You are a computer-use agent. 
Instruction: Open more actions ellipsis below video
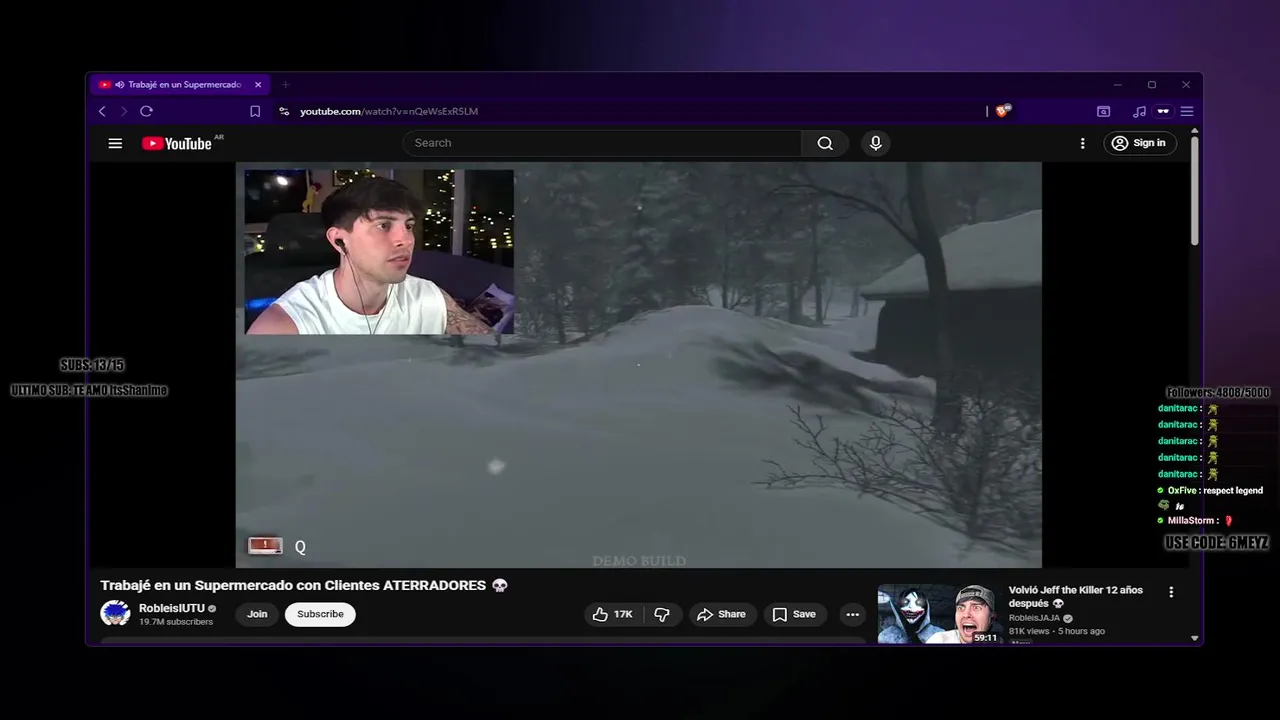(852, 614)
